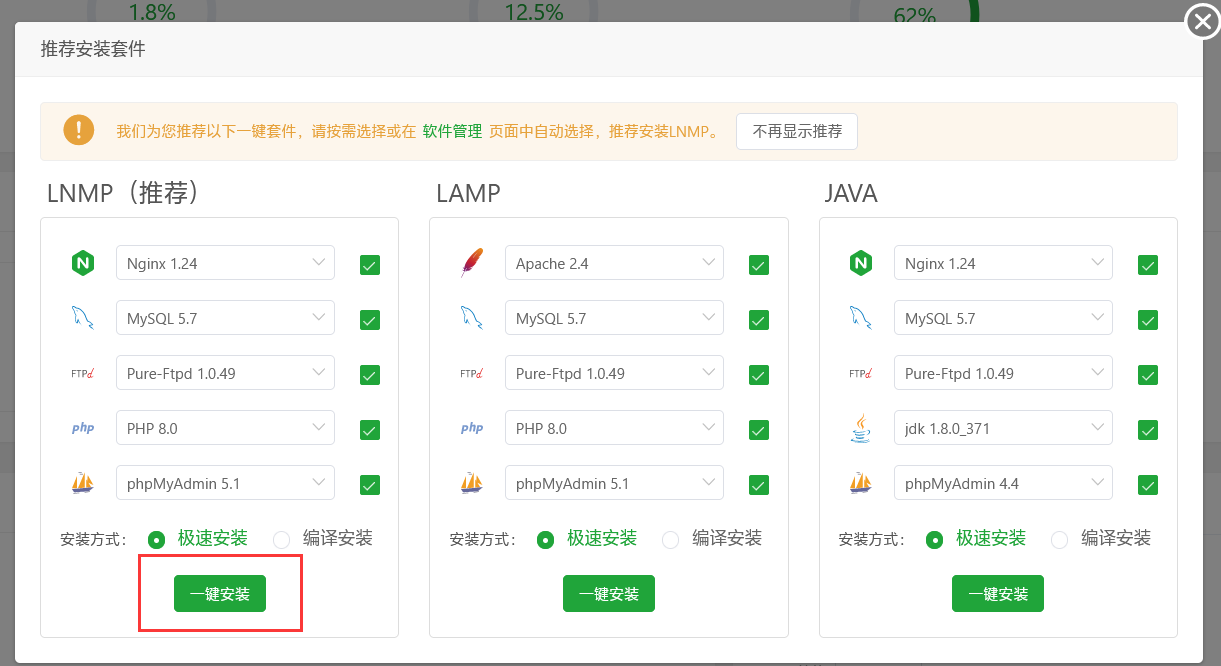
Task: Uncheck phpMyAdmin 5.1 in the LAMP panel
Action: [x=759, y=485]
